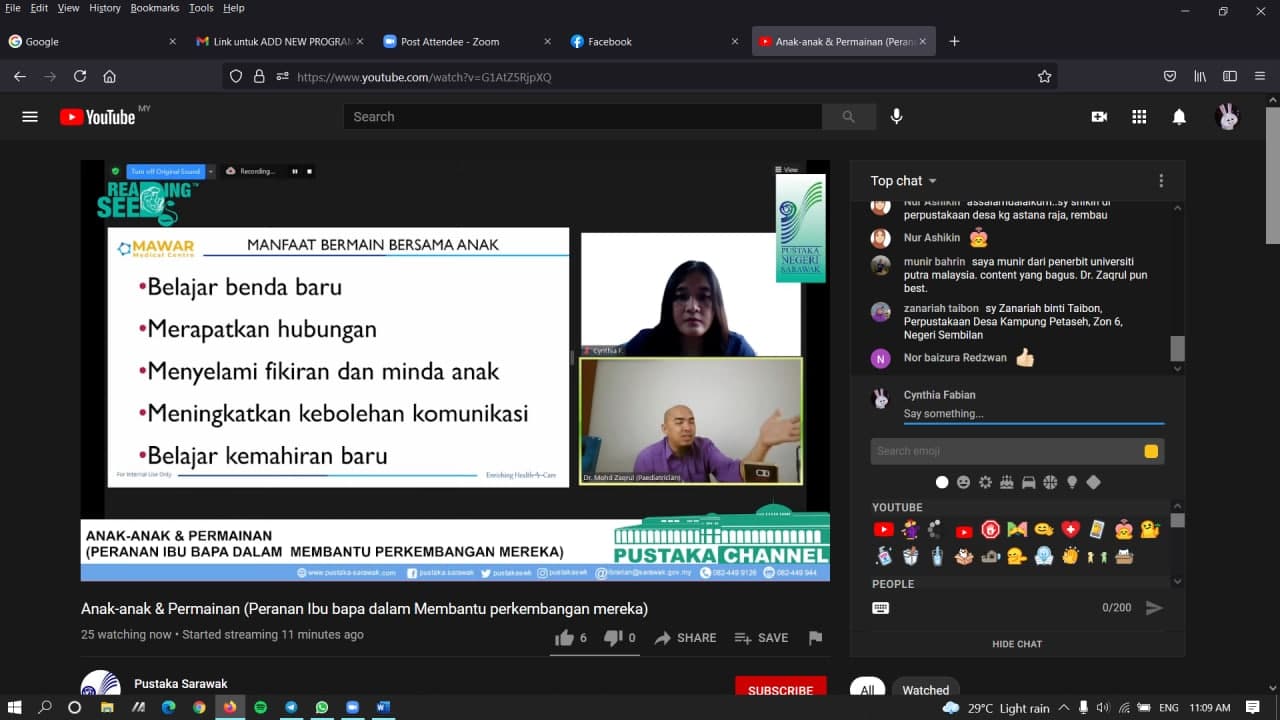Focus the Say something chat box
The height and width of the screenshot is (720, 1280).
pyautogui.click(x=1034, y=414)
